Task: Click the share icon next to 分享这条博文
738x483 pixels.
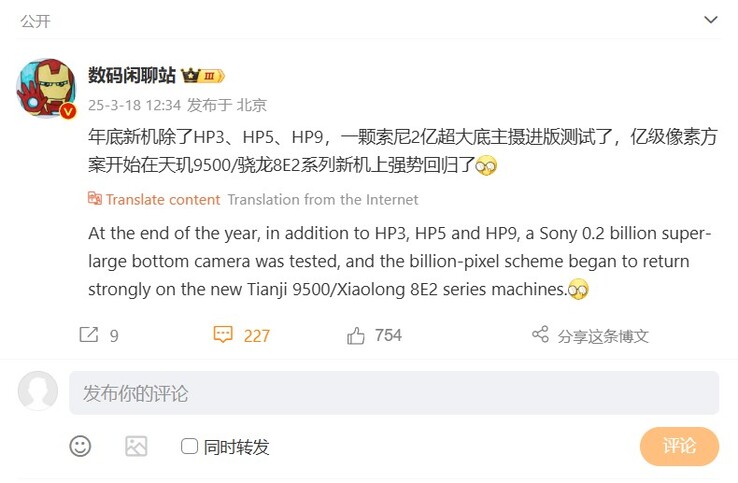Action: click(540, 334)
